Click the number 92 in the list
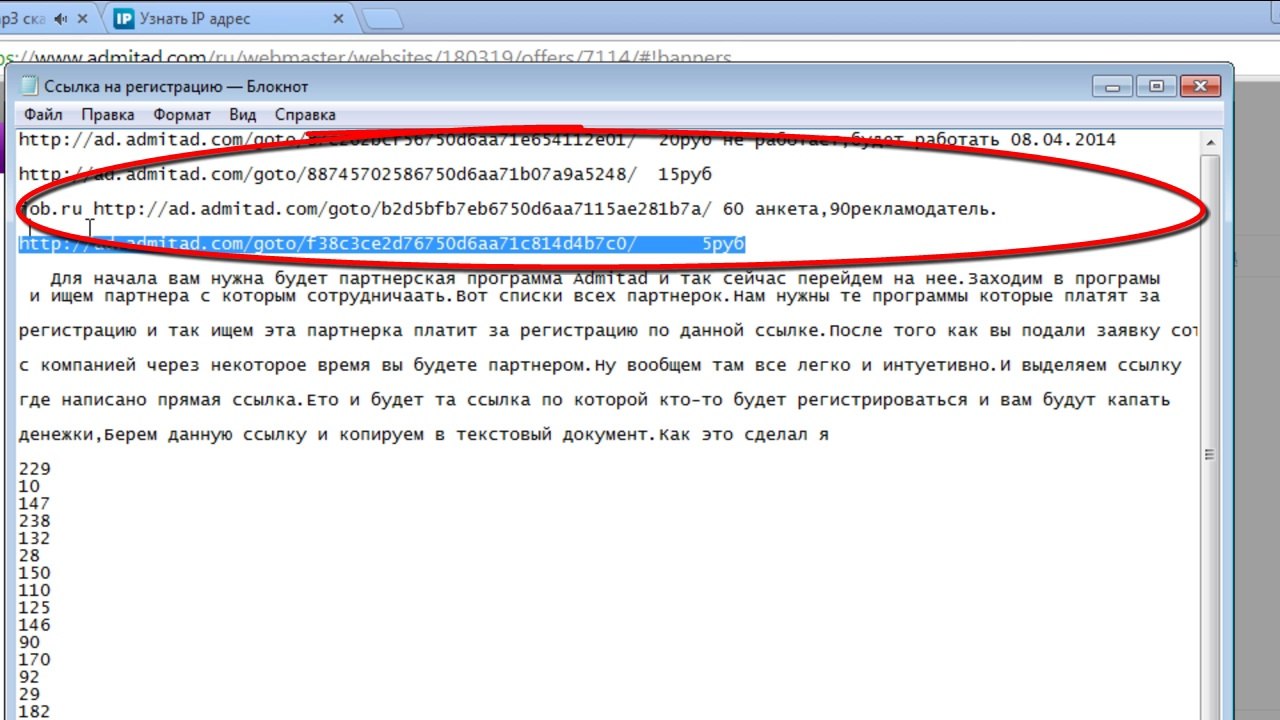Viewport: 1280px width, 720px height. click(x=29, y=677)
